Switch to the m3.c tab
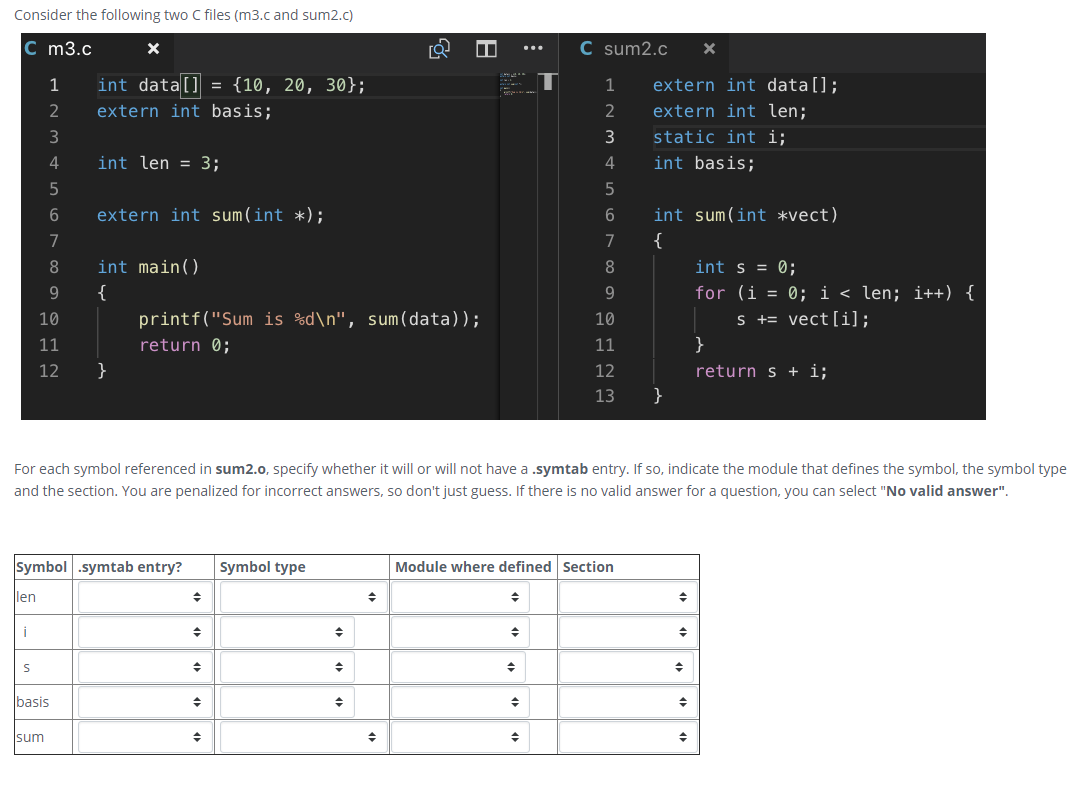Screen dimensions: 1074x793 70,48
